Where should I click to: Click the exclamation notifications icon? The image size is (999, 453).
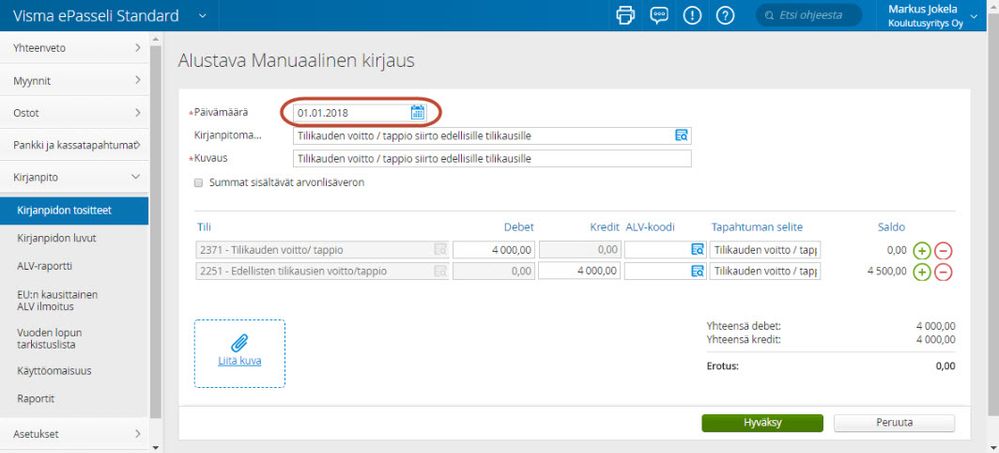click(x=692, y=15)
